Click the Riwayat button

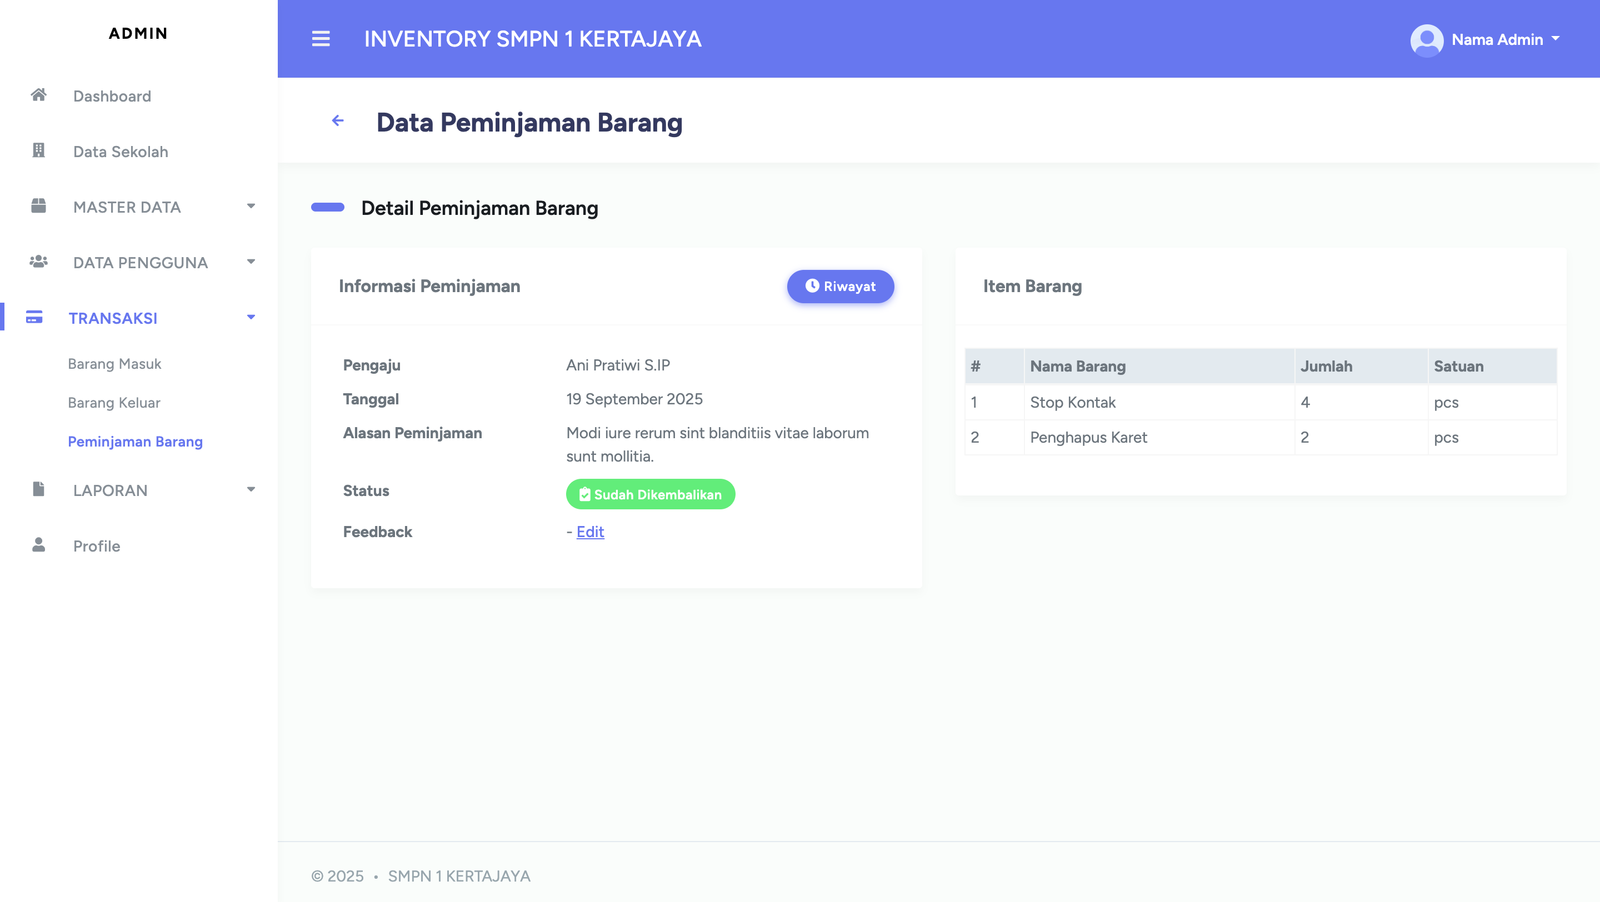840,287
